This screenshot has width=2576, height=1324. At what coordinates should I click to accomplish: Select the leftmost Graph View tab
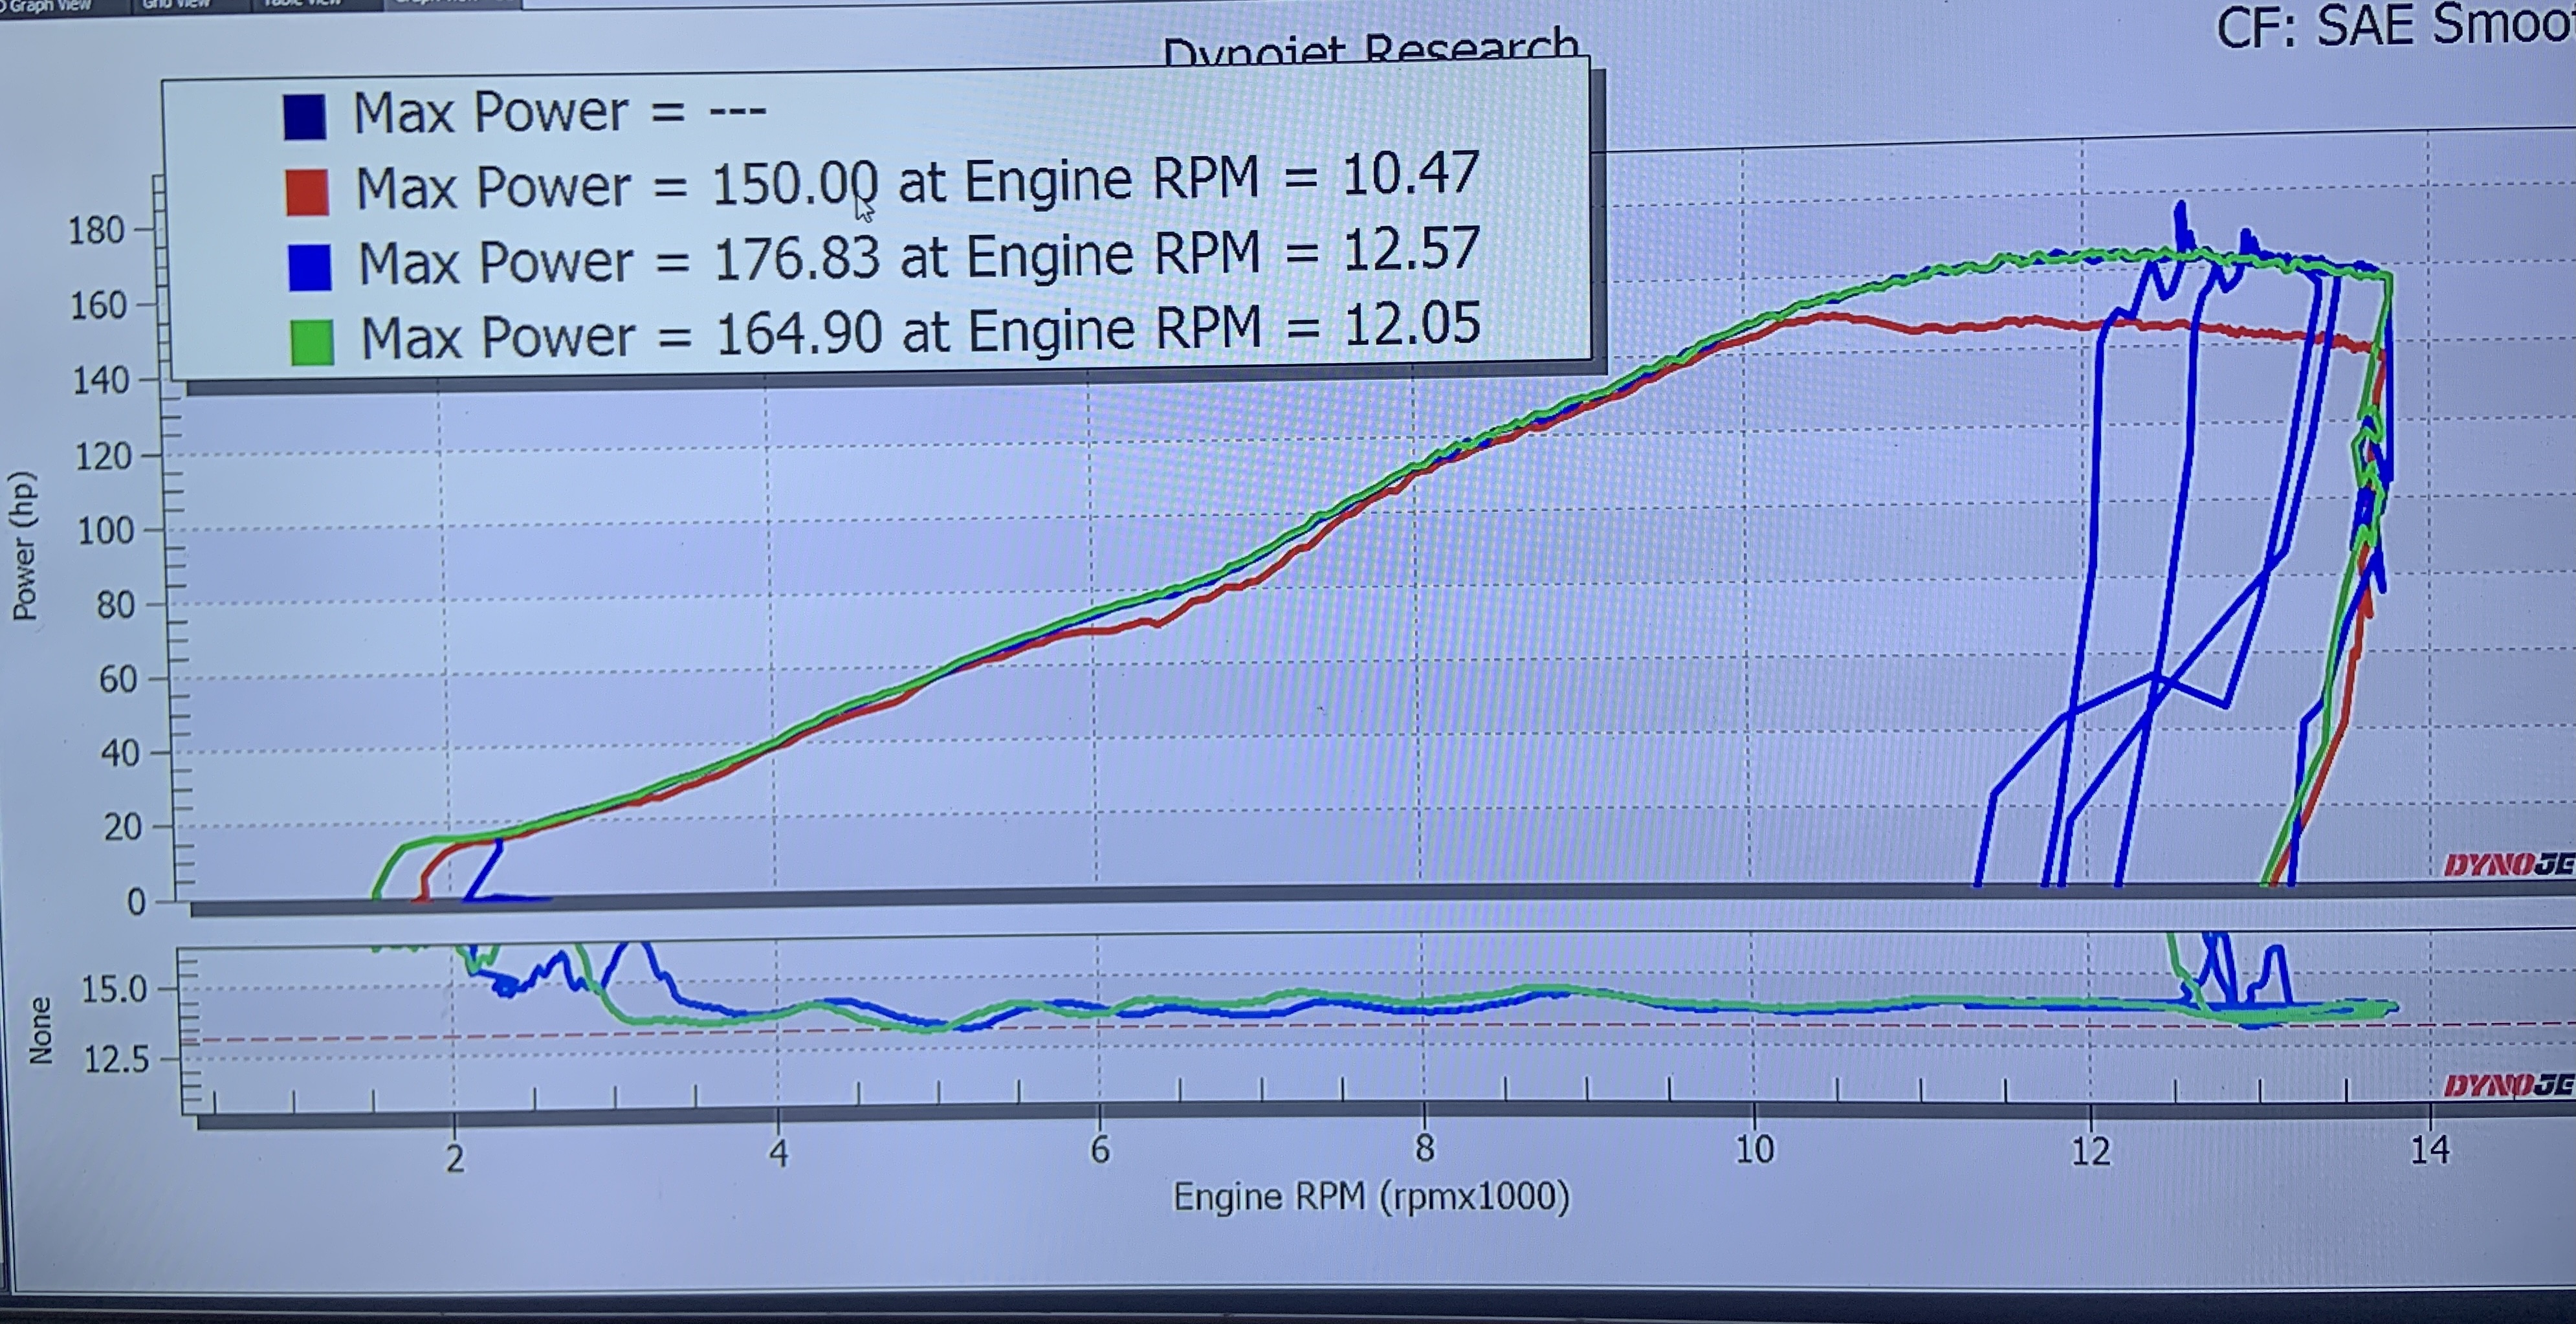(x=50, y=5)
